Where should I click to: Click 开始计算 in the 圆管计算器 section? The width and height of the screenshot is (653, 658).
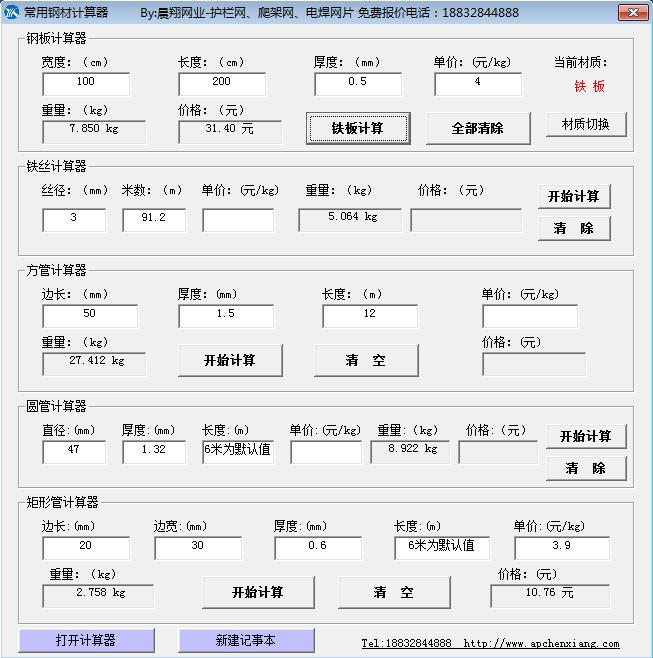pyautogui.click(x=586, y=436)
